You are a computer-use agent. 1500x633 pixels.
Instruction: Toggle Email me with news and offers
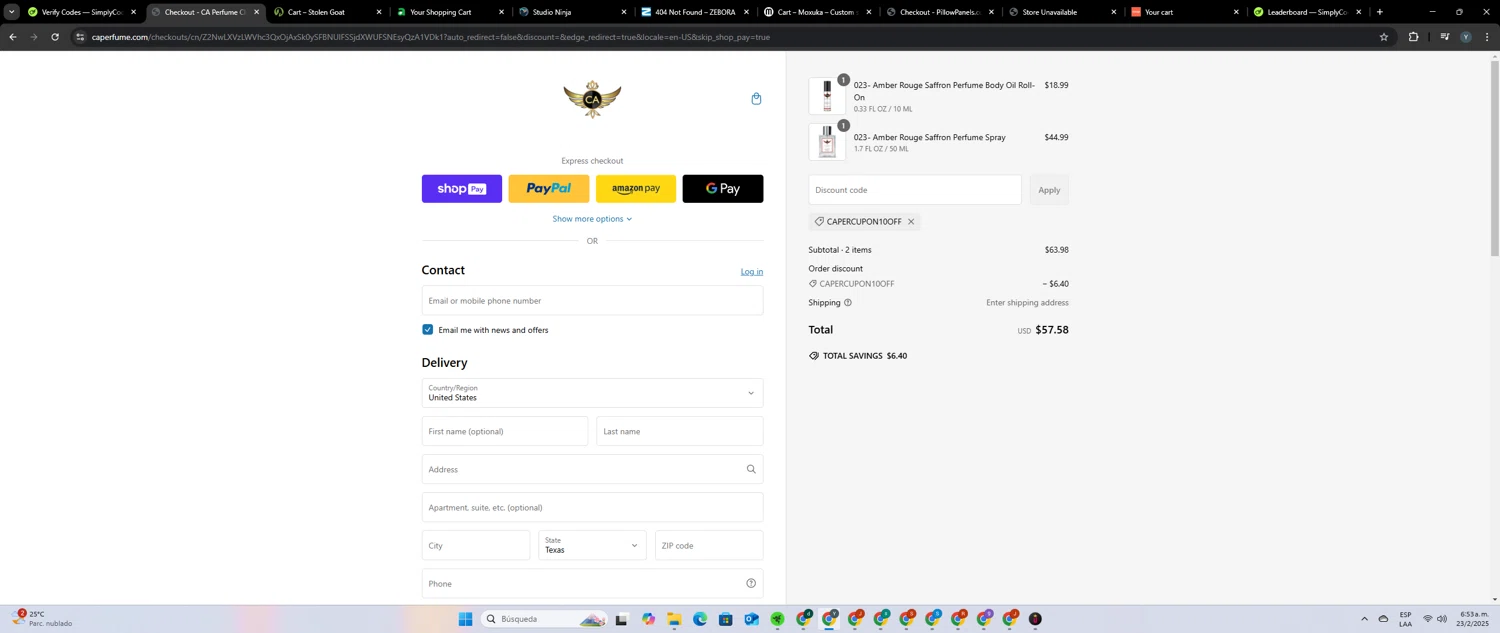coord(428,330)
